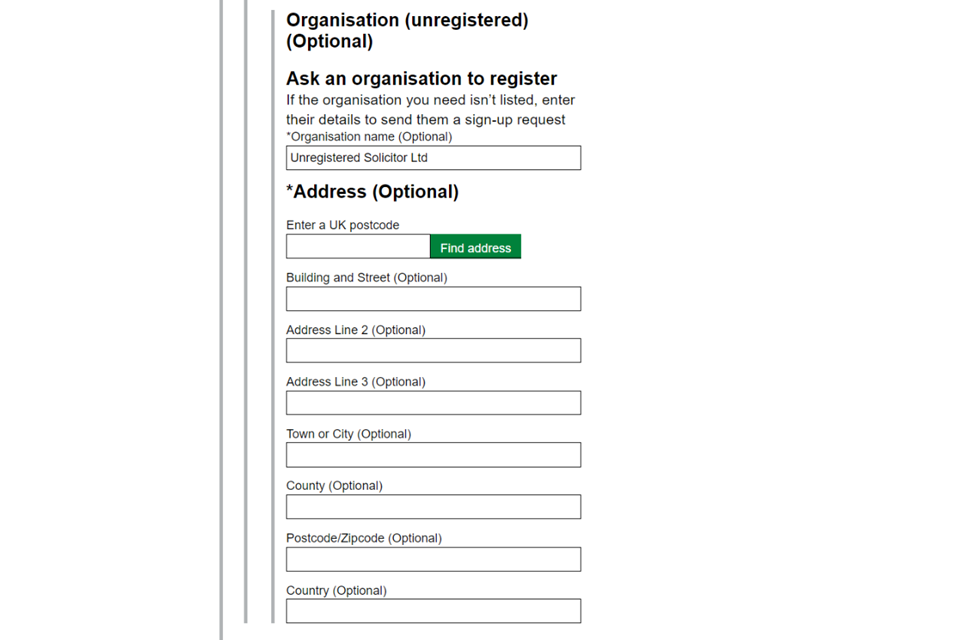Click into Address Line 3 field

(x=433, y=403)
